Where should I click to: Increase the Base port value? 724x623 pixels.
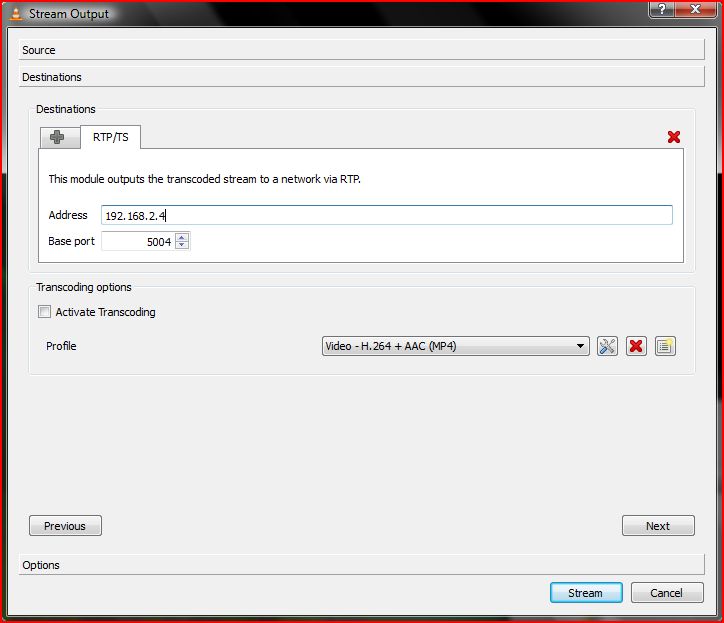click(182, 237)
